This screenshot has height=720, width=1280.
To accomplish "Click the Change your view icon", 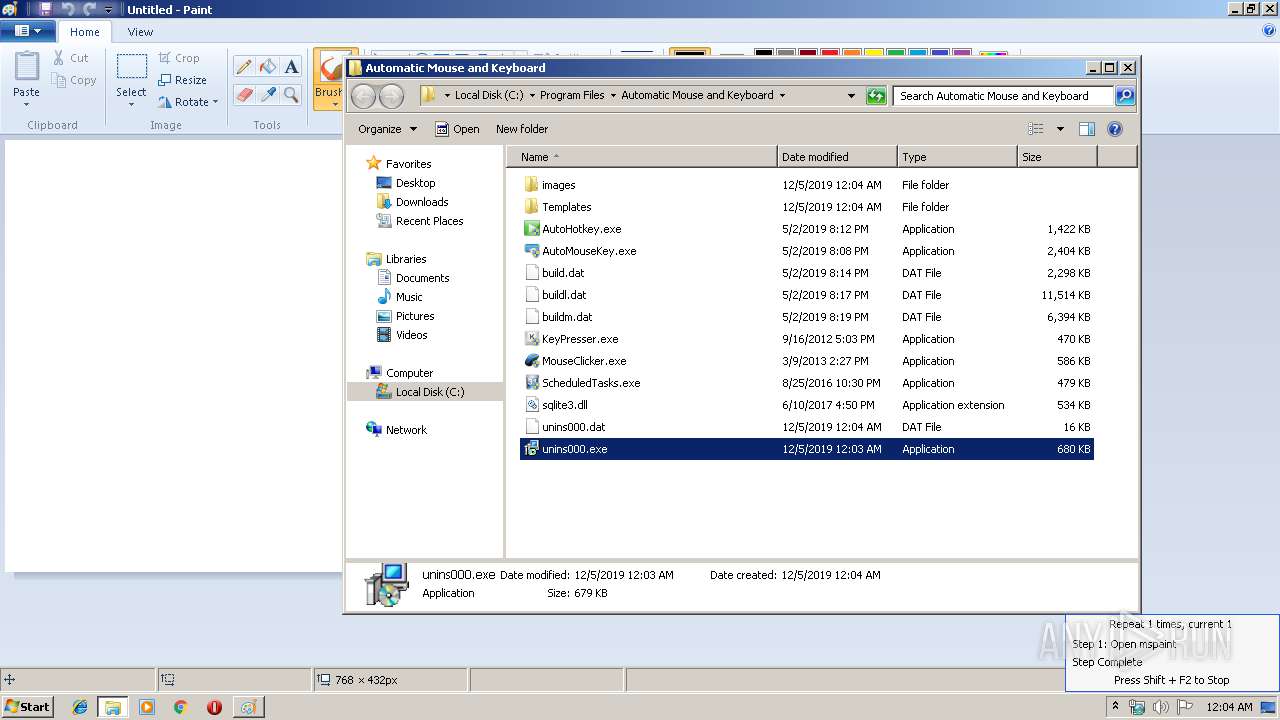I will click(1036, 129).
